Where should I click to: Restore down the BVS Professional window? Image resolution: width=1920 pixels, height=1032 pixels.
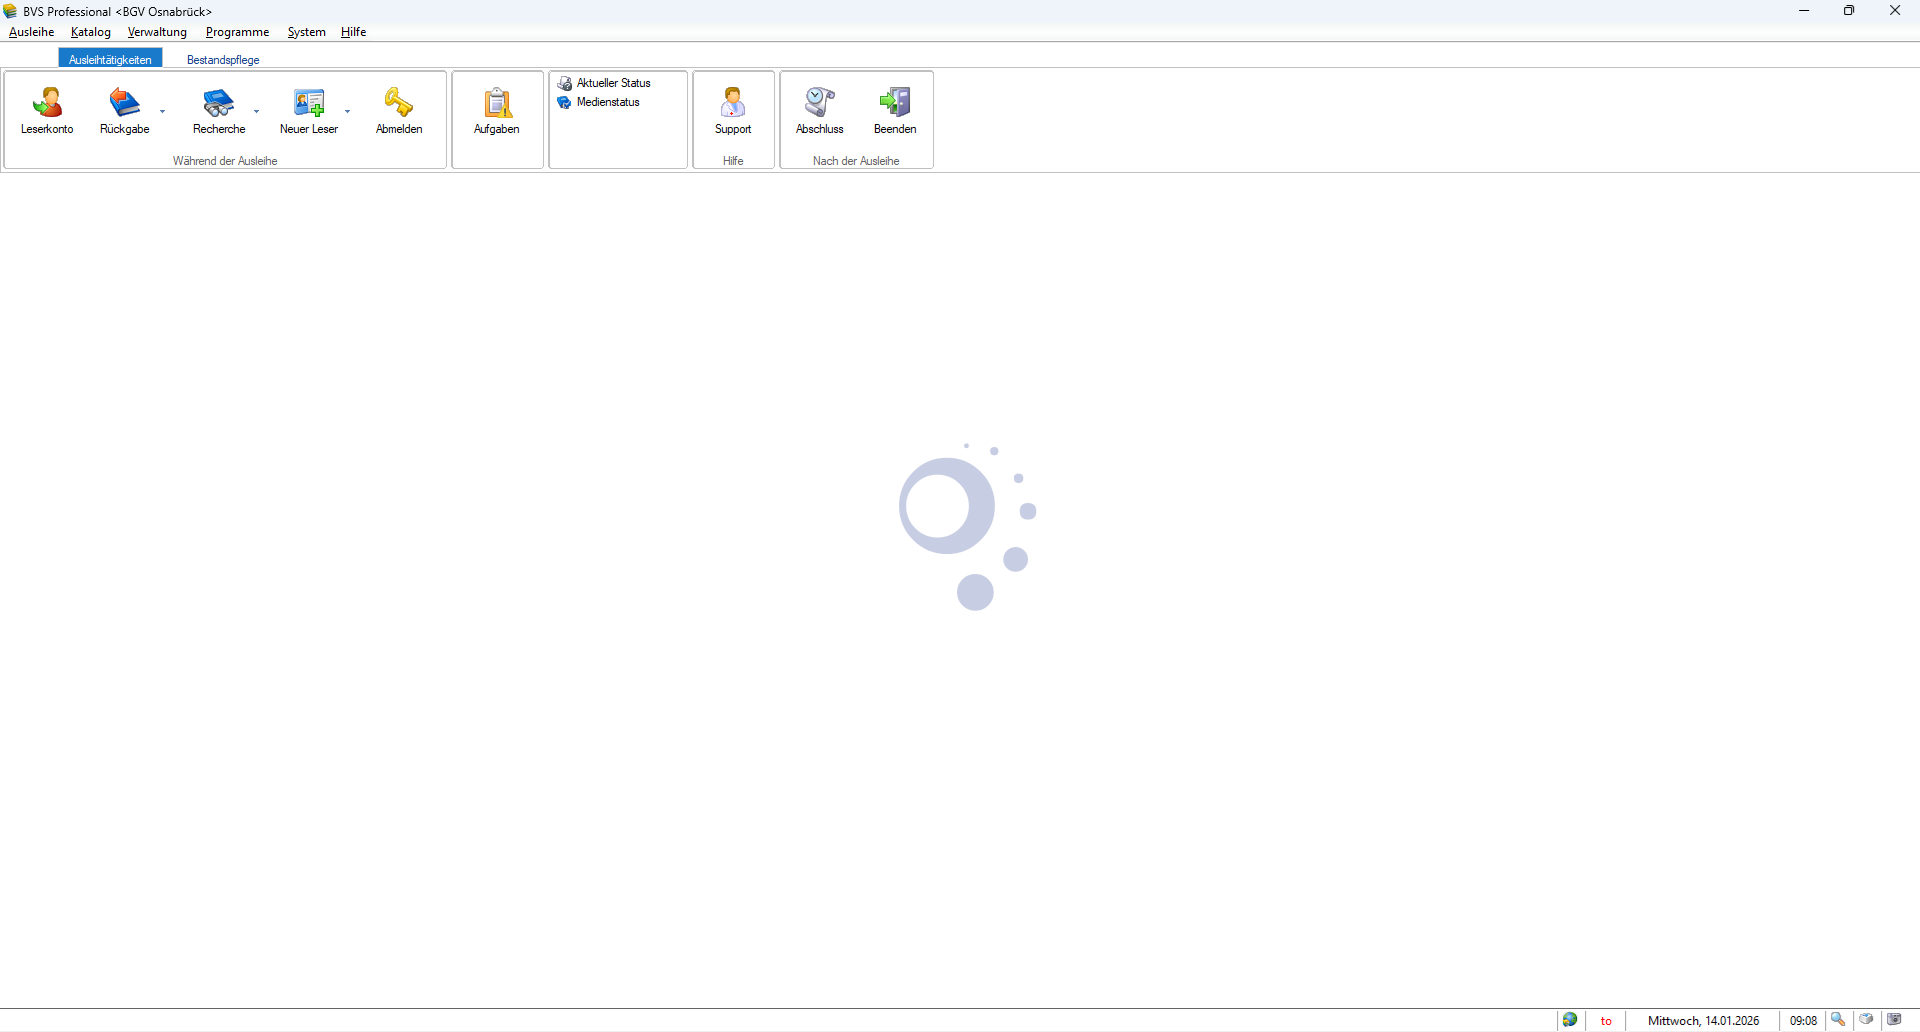tap(1849, 11)
